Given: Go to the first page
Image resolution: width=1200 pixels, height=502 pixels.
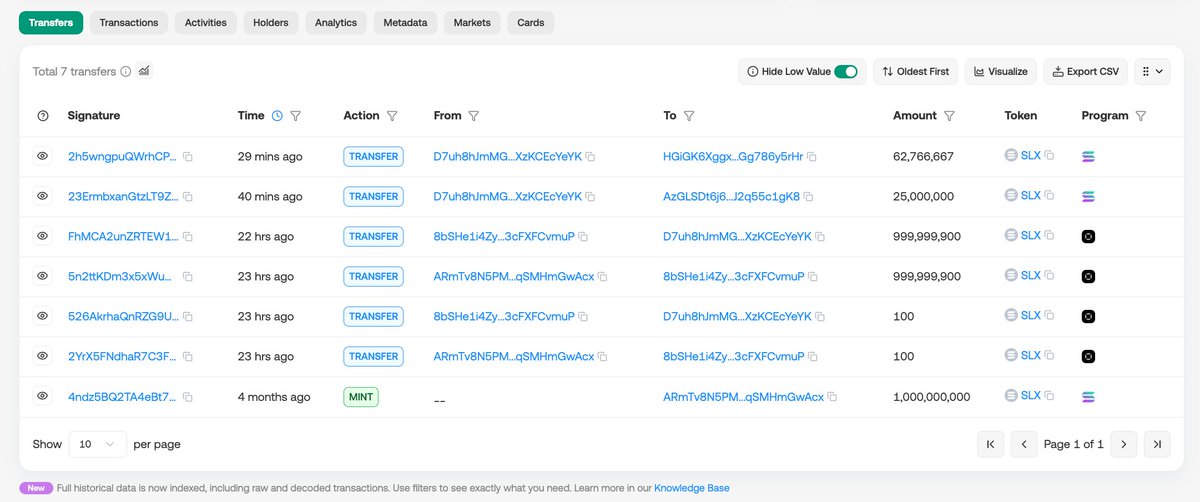Looking at the screenshot, I should 990,444.
